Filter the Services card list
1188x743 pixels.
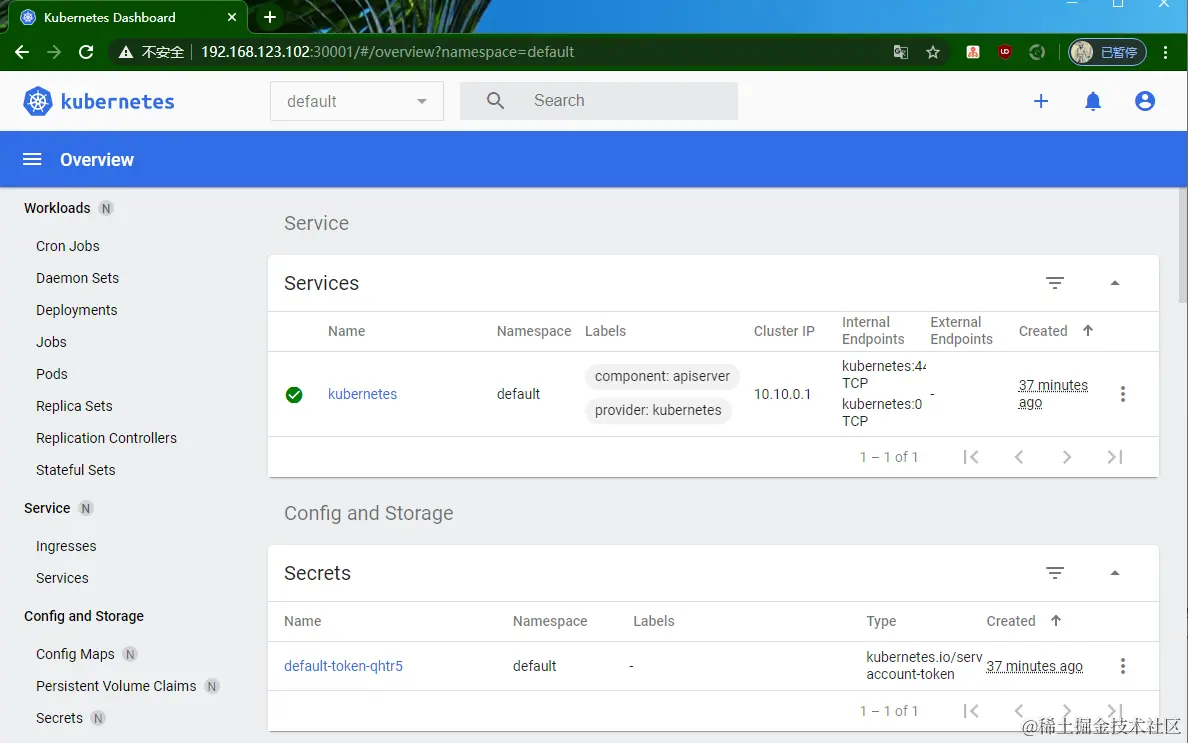[1055, 283]
